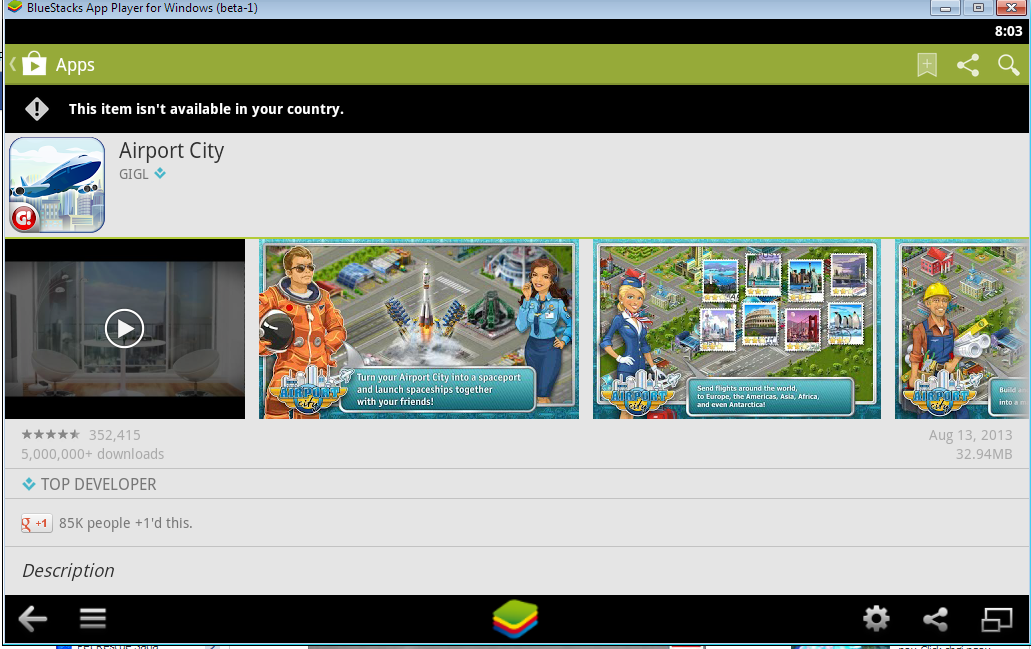Select the 5,000,000+ downloads text
This screenshot has height=649, width=1031.
tap(93, 454)
